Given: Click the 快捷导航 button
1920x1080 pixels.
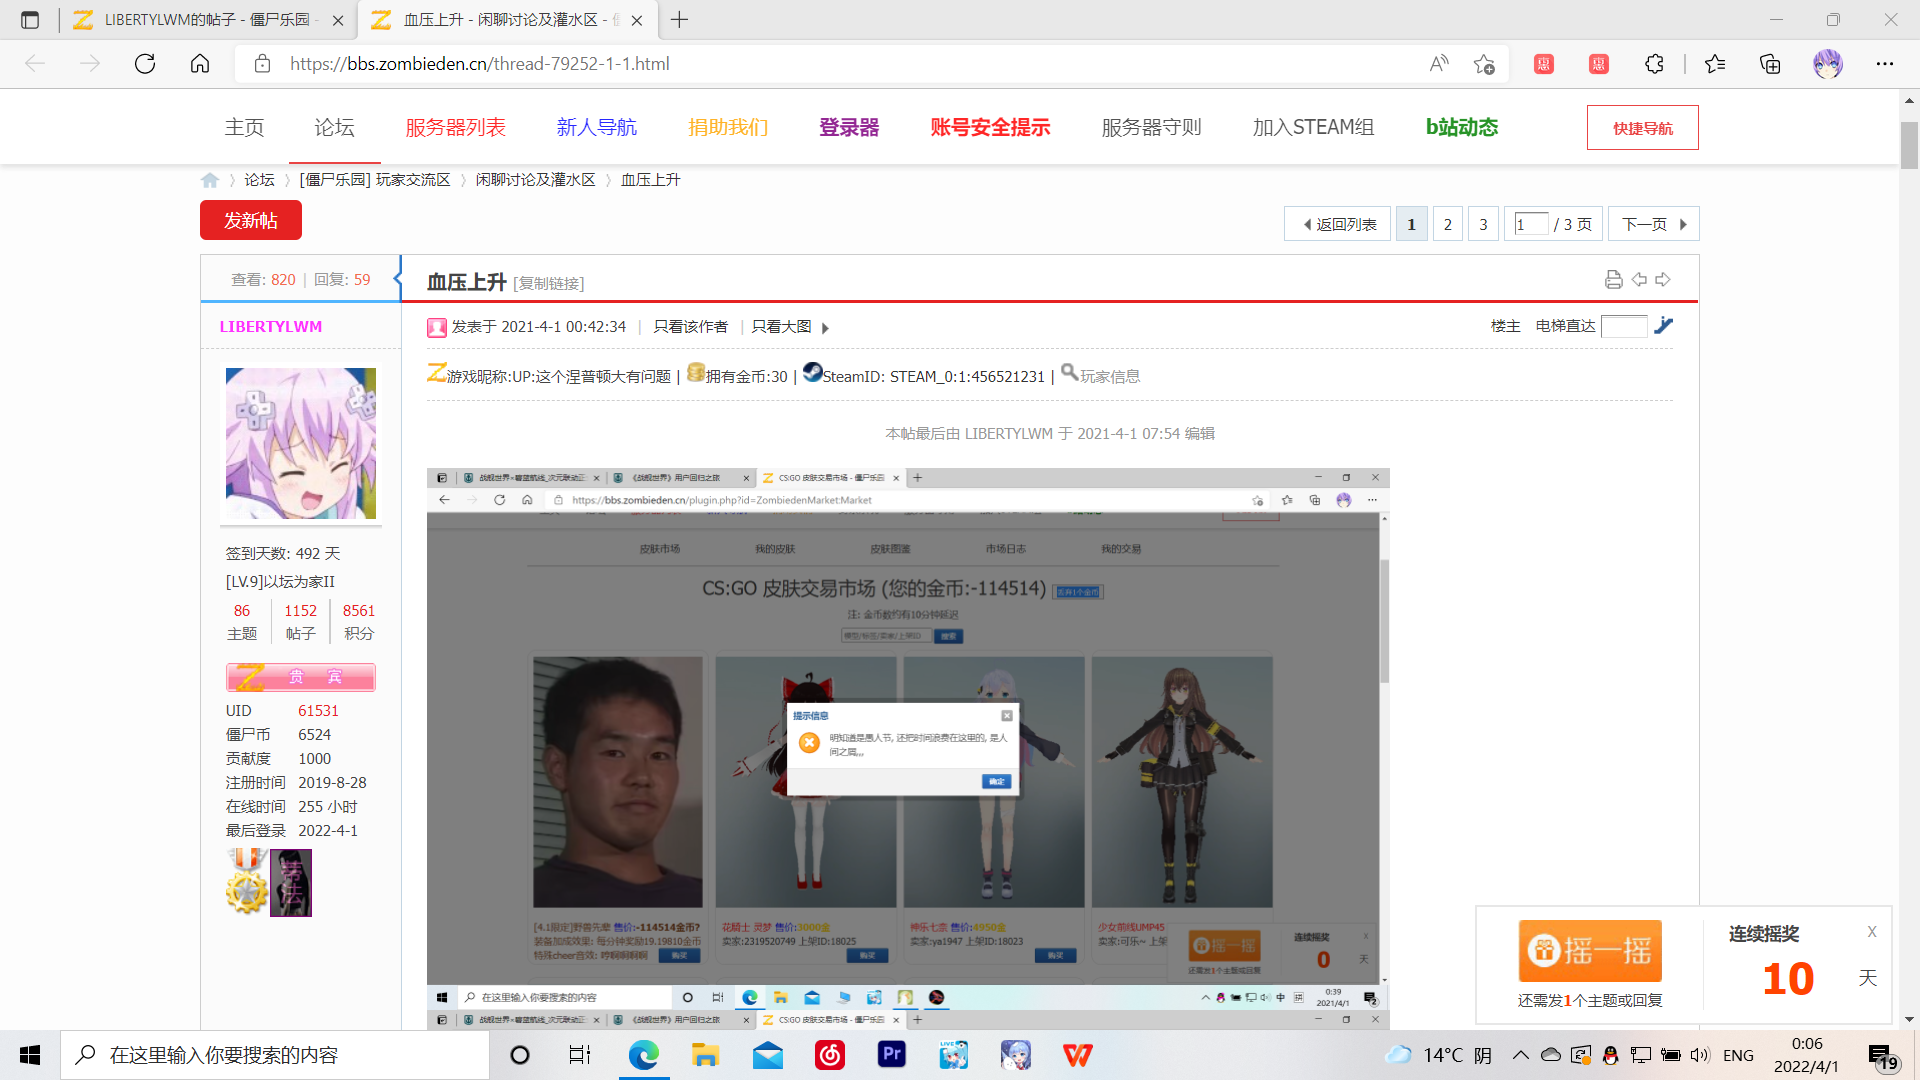Looking at the screenshot, I should [x=1642, y=128].
